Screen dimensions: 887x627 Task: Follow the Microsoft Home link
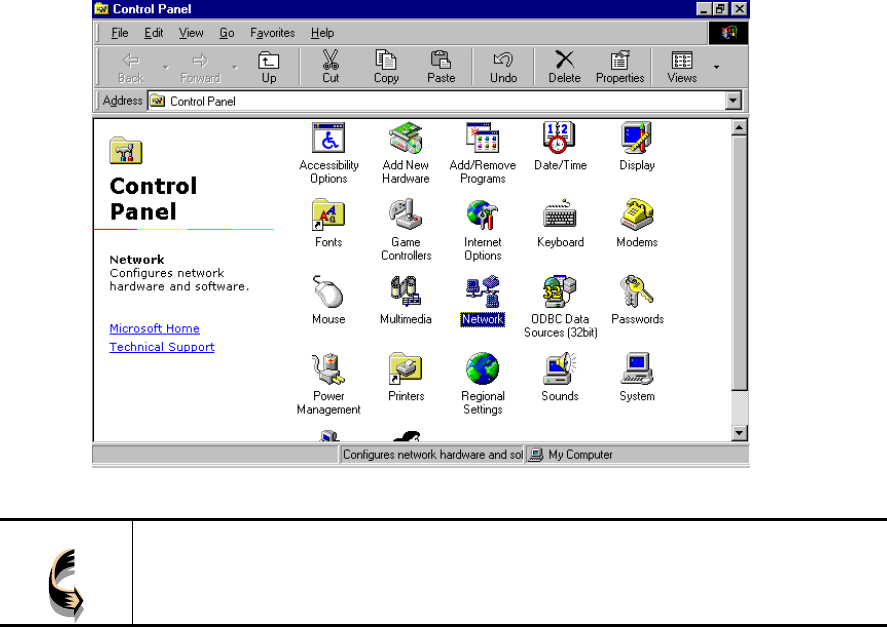(x=154, y=328)
